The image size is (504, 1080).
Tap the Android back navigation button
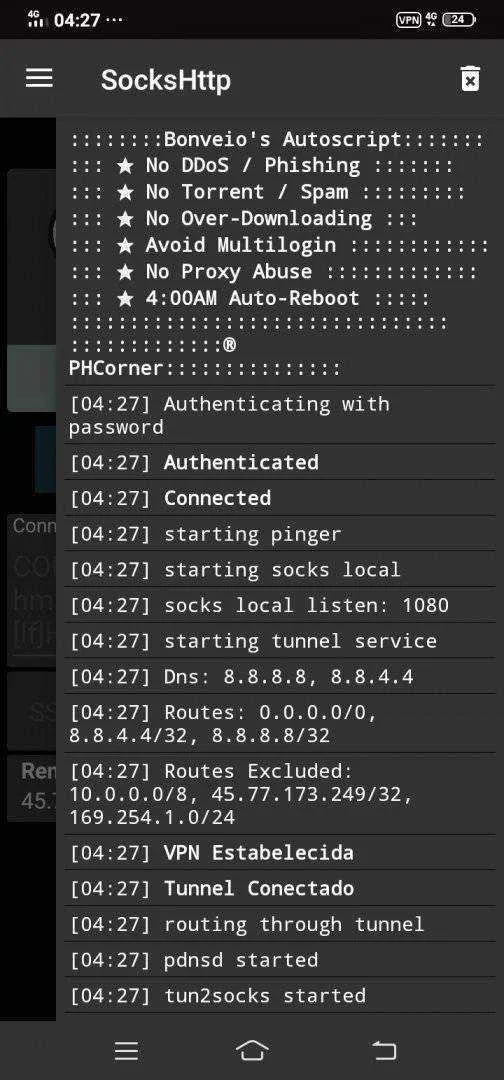[384, 1050]
